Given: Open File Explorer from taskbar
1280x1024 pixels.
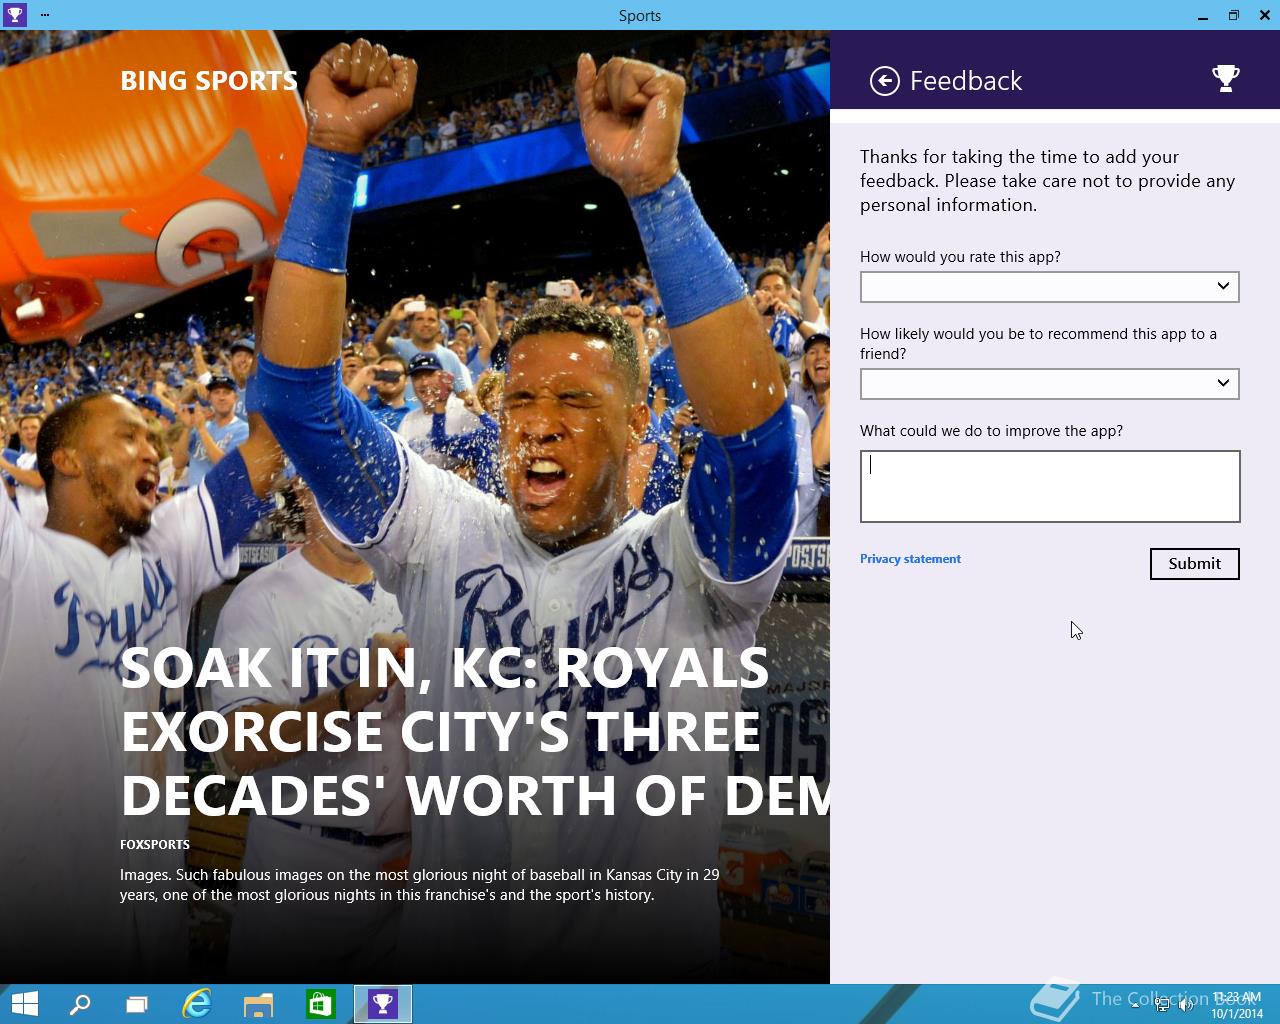Looking at the screenshot, I should click(x=259, y=1004).
